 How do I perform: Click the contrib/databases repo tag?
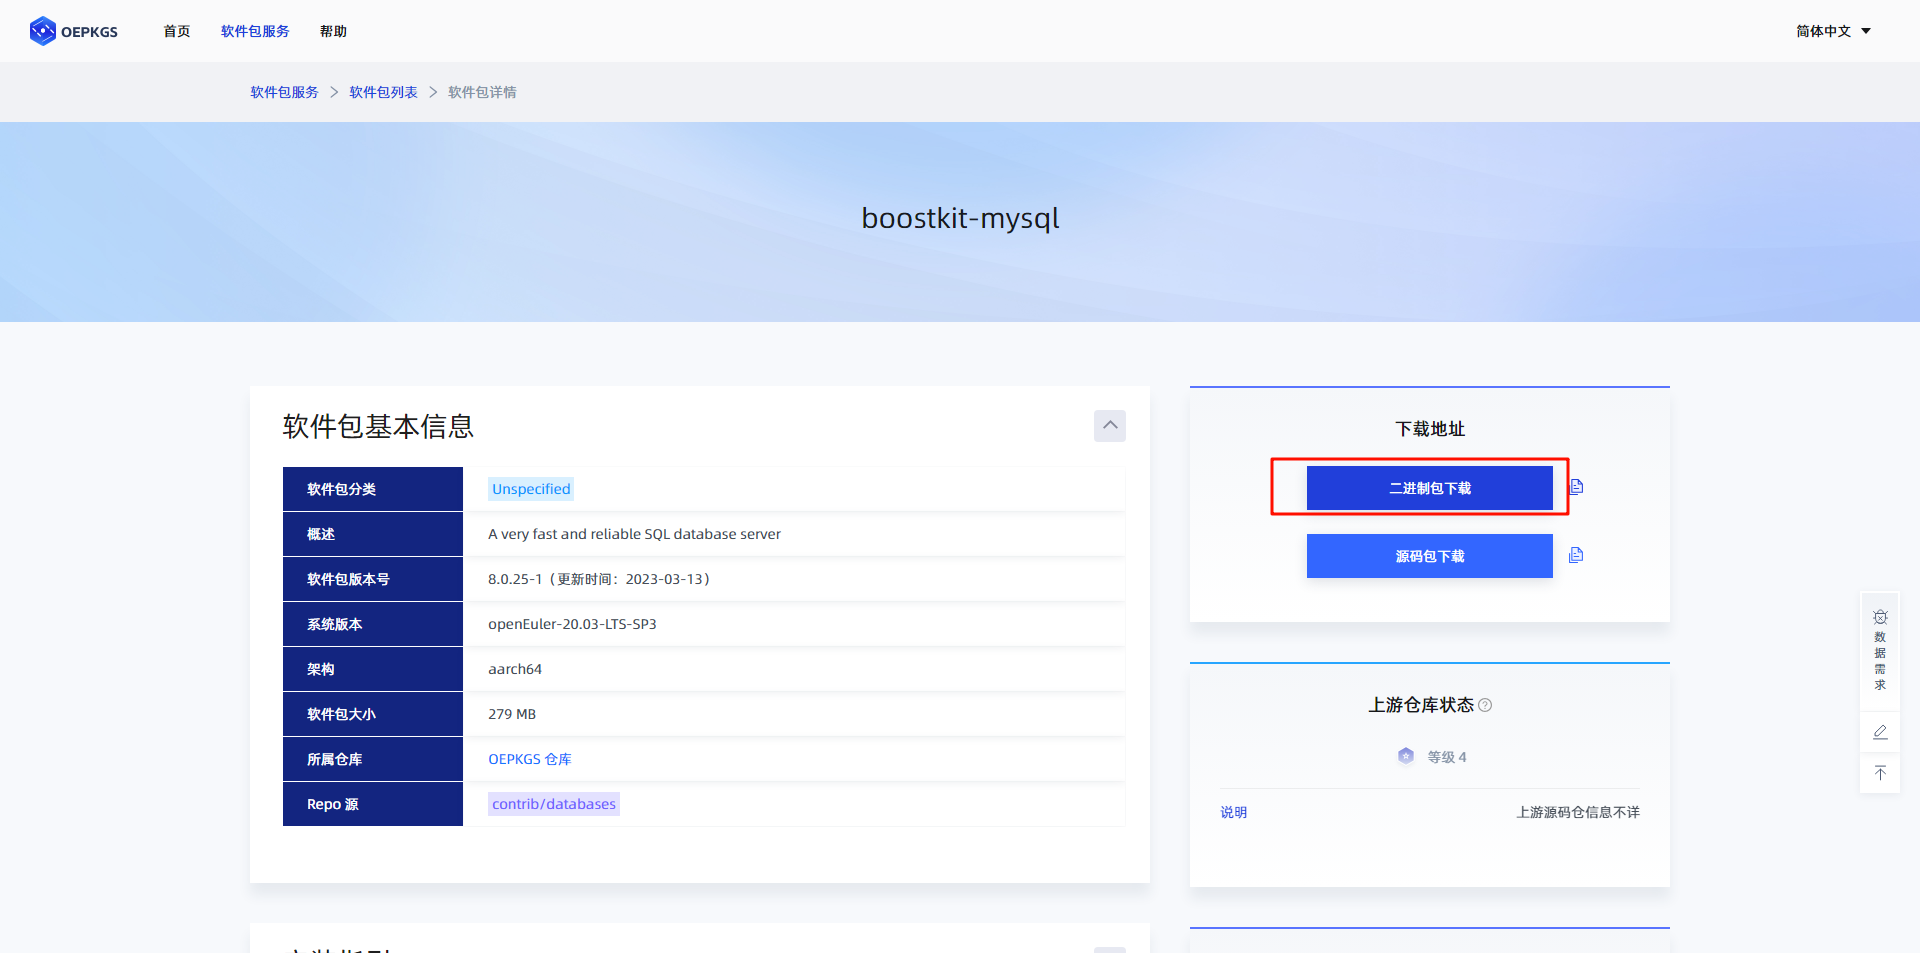[x=554, y=804]
